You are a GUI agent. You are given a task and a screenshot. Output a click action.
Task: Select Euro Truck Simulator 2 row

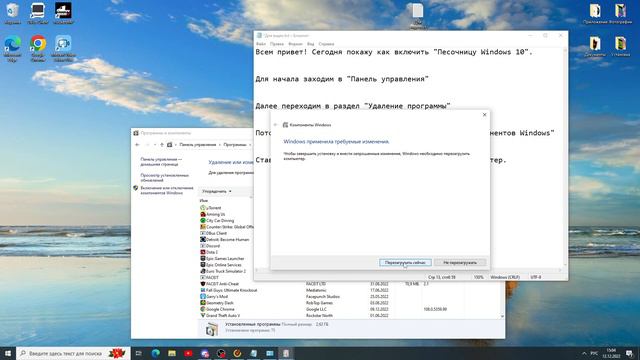226,271
